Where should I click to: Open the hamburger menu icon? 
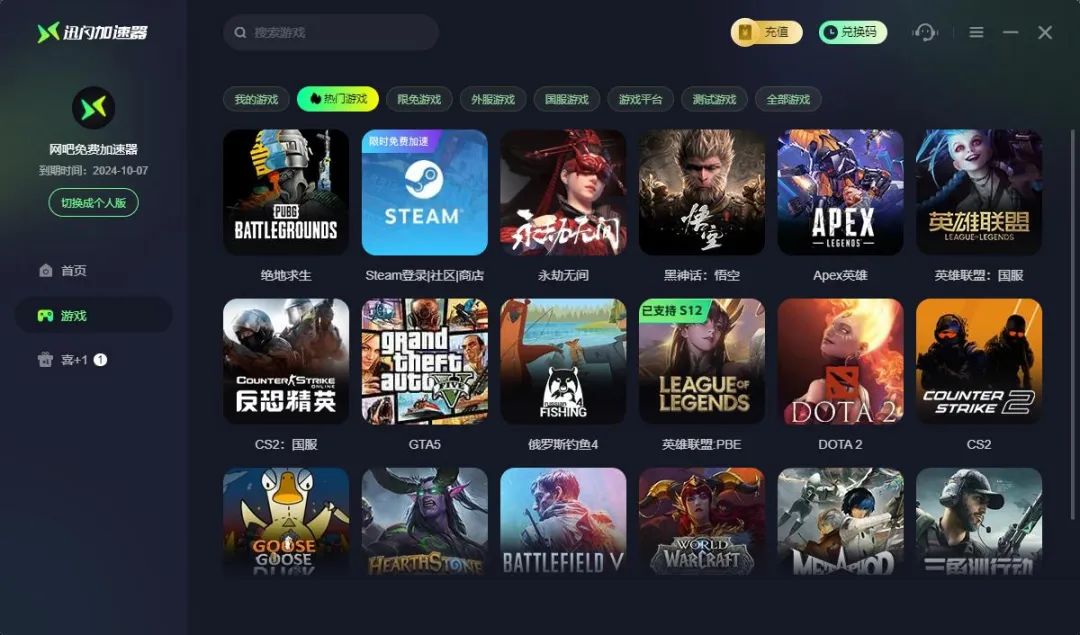(976, 32)
